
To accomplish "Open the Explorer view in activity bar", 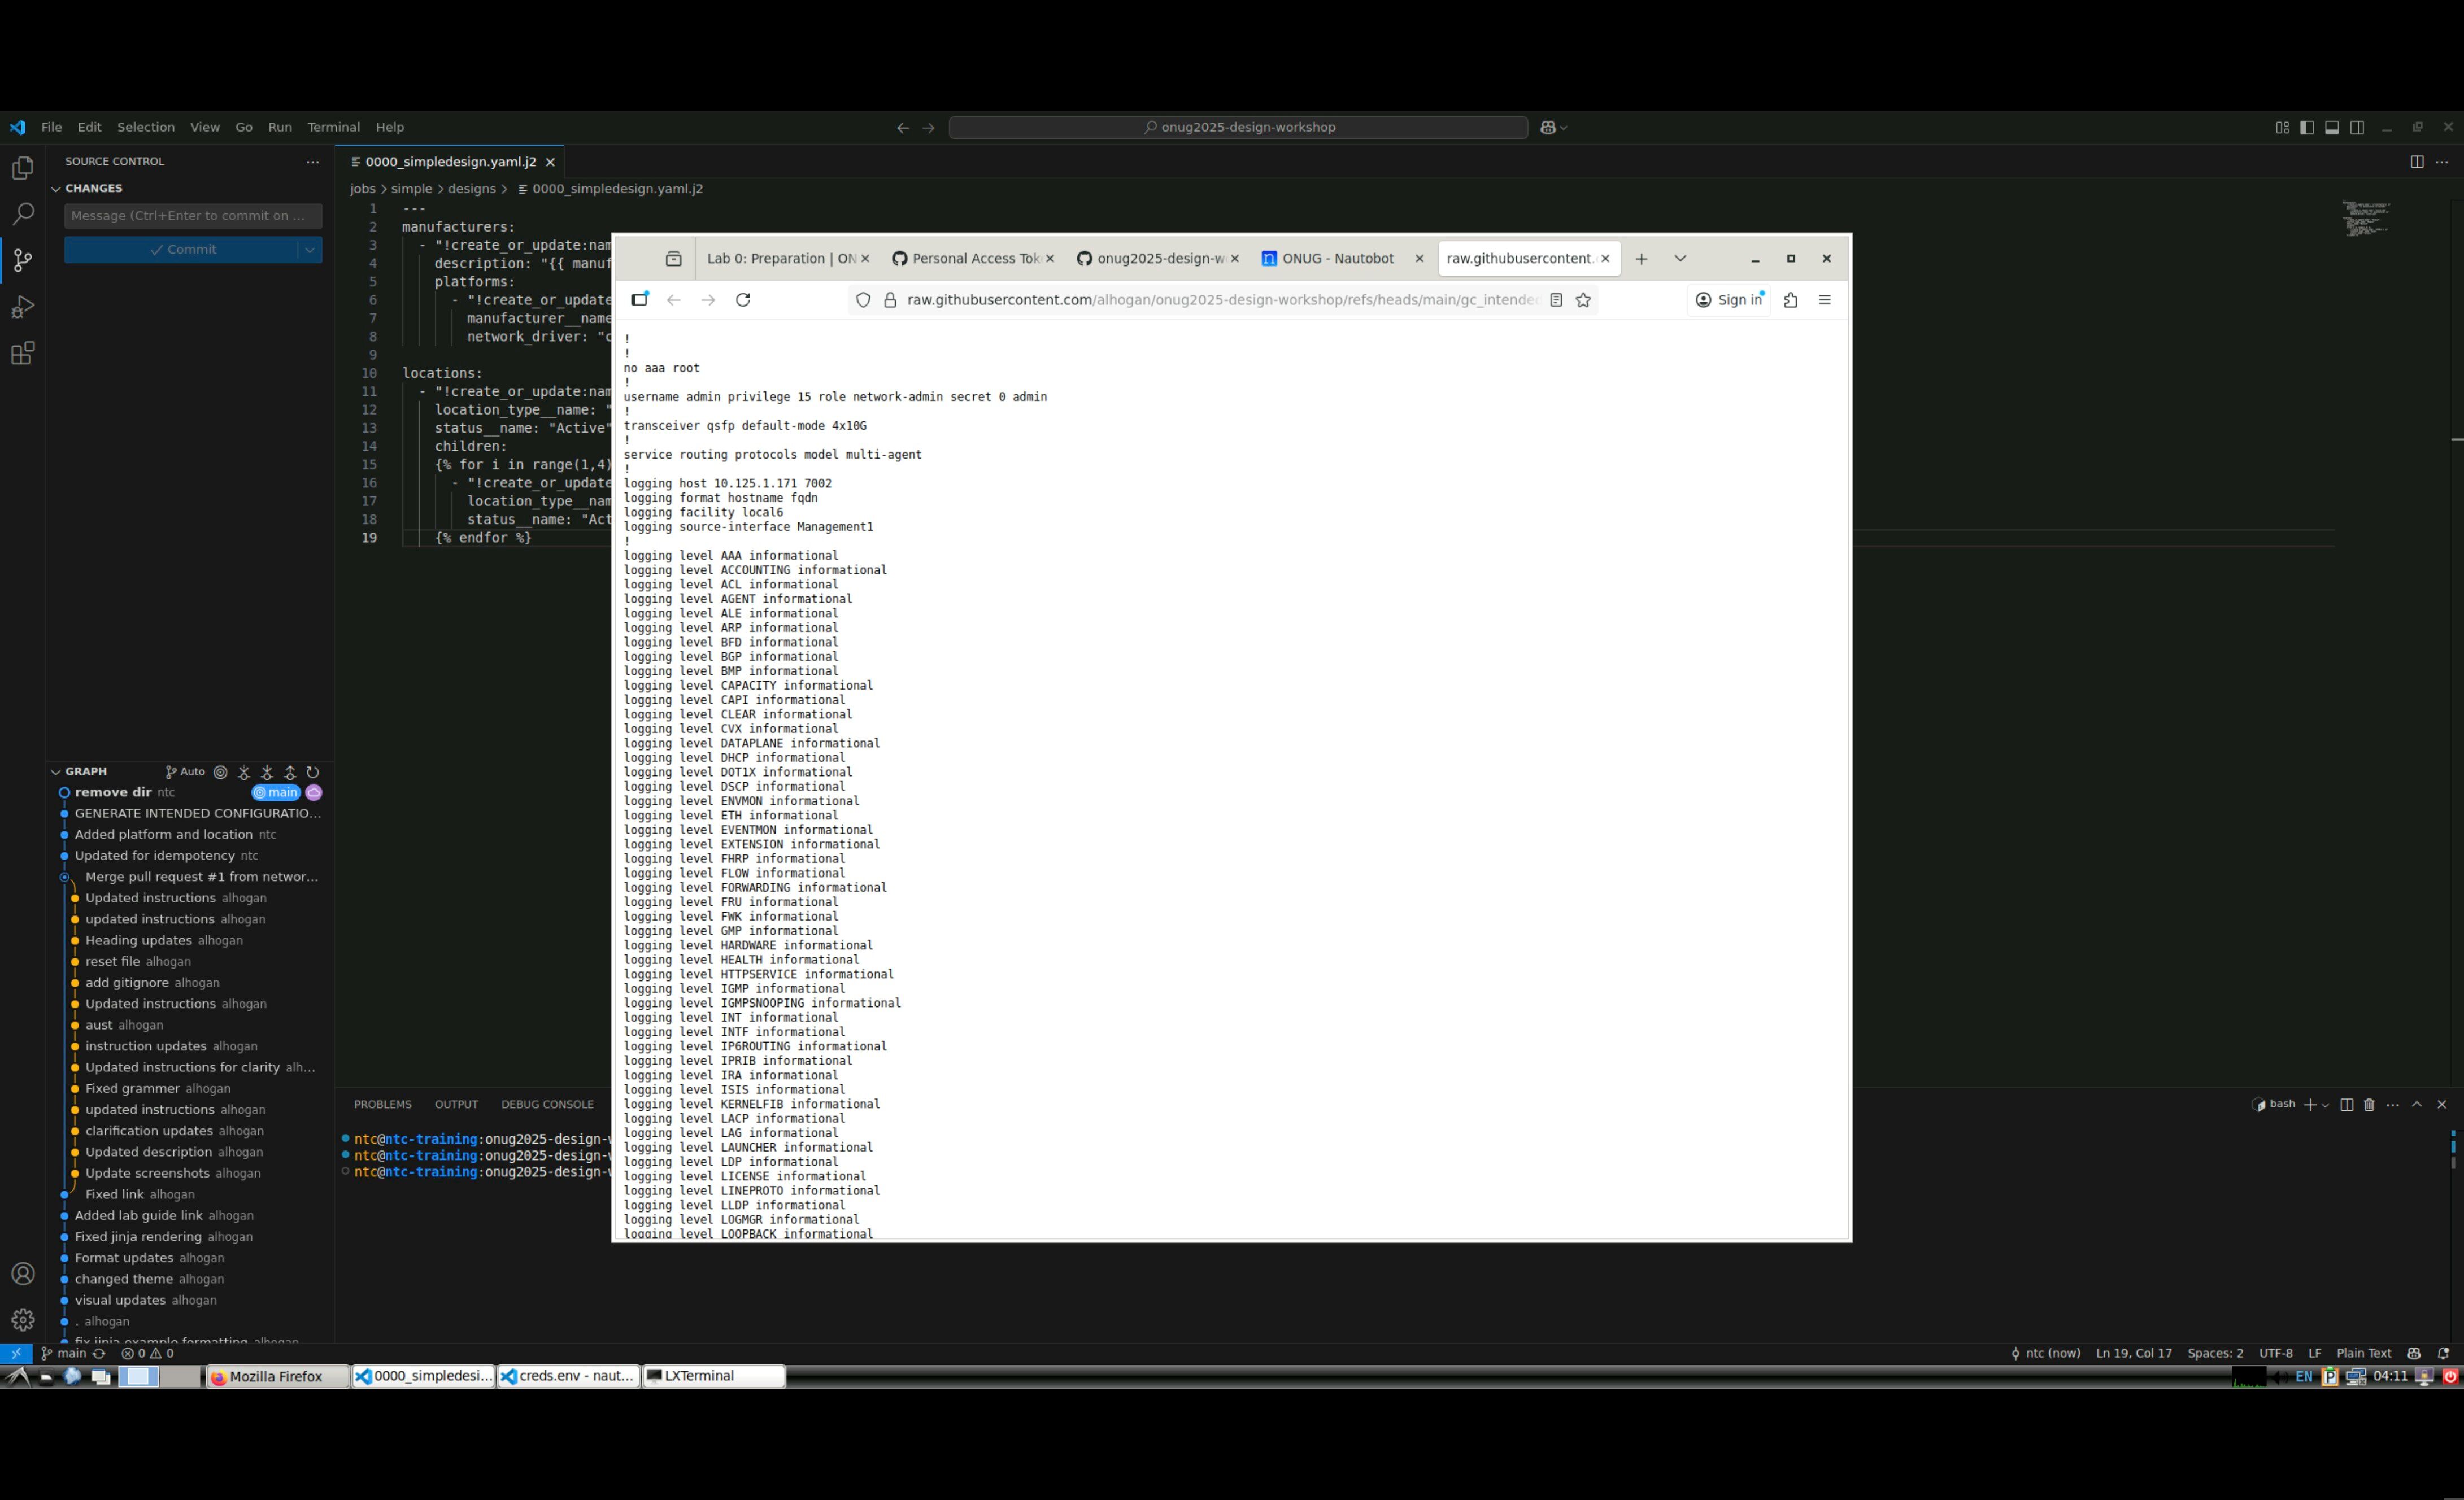I will coord(22,169).
